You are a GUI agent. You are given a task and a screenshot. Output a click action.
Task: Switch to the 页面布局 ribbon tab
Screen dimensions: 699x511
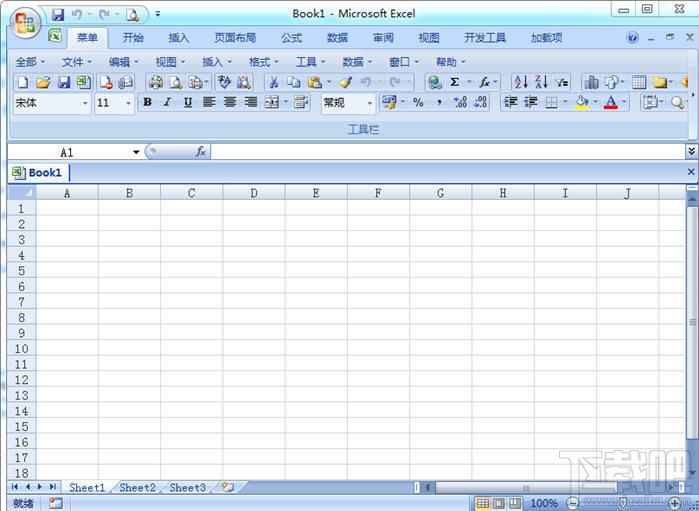pyautogui.click(x=235, y=38)
